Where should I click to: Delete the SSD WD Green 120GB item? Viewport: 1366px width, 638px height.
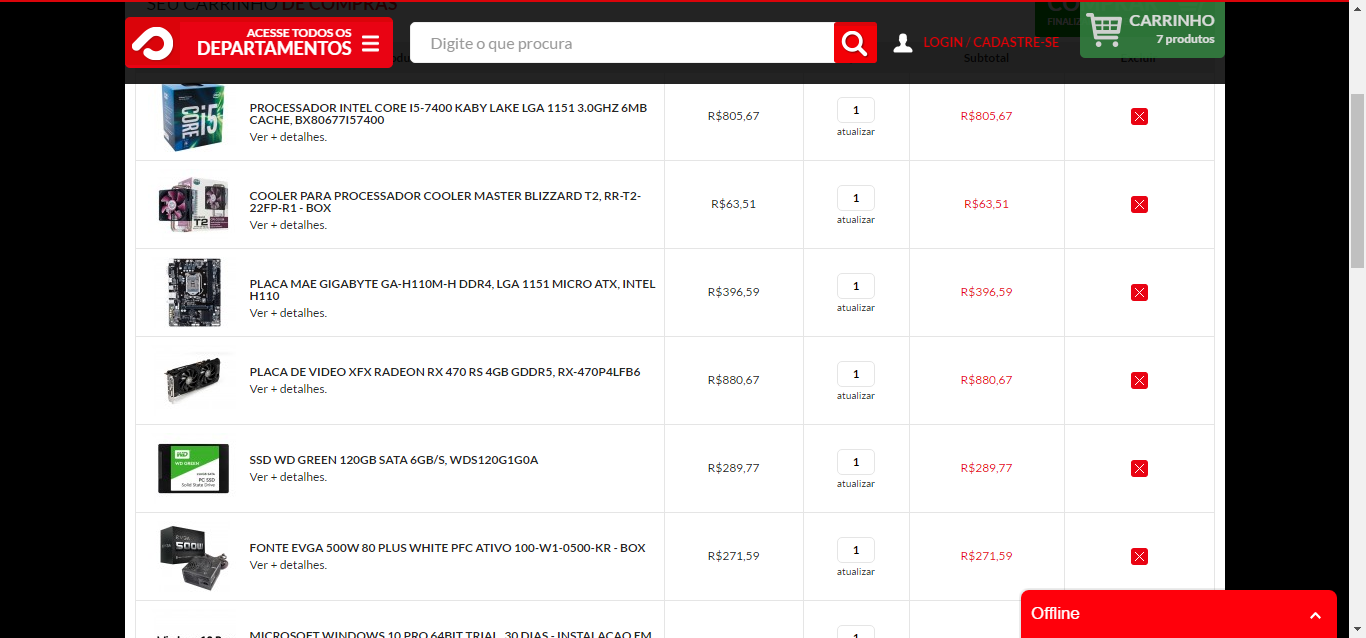click(x=1139, y=468)
